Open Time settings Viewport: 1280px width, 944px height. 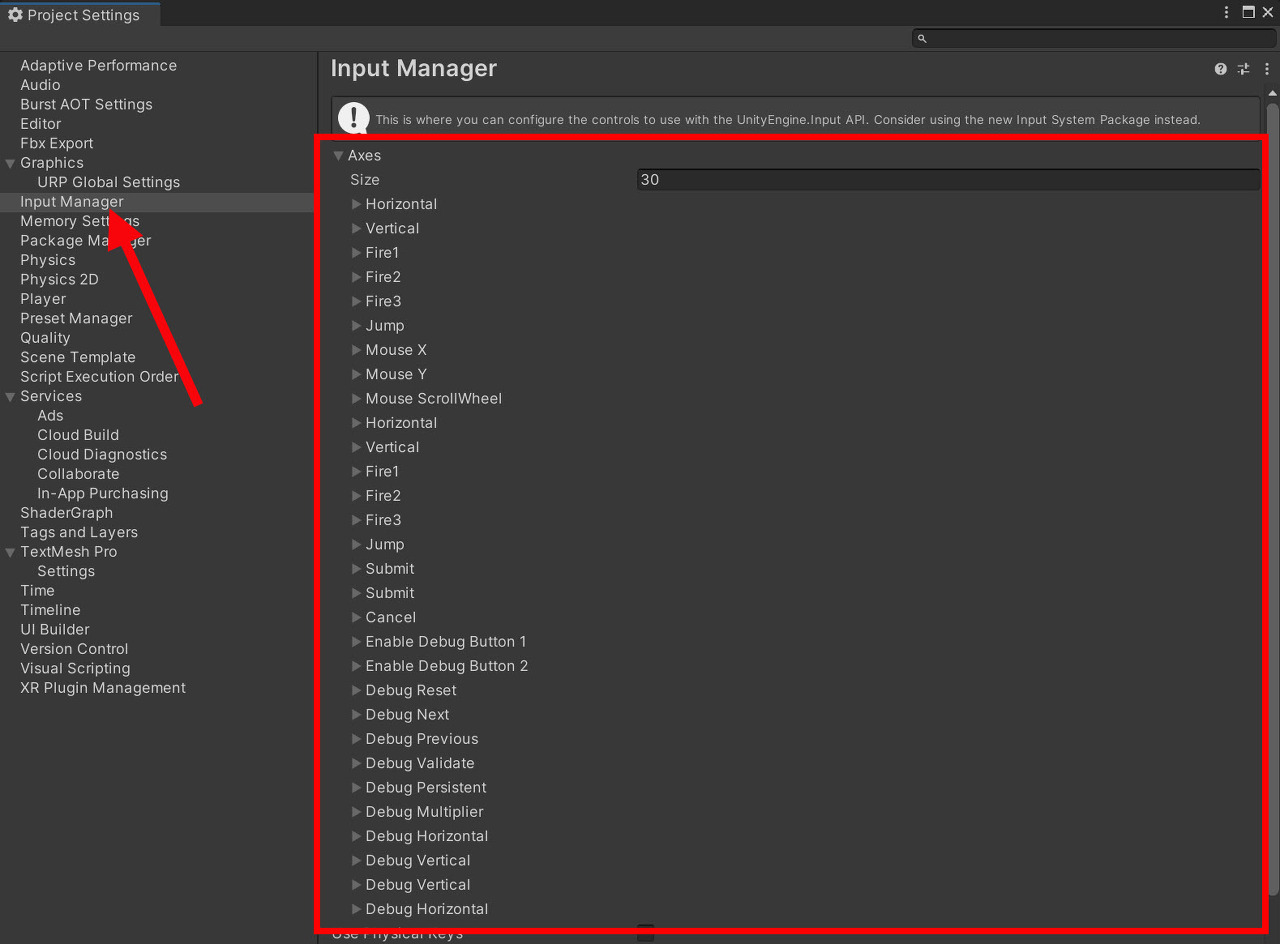pos(37,591)
